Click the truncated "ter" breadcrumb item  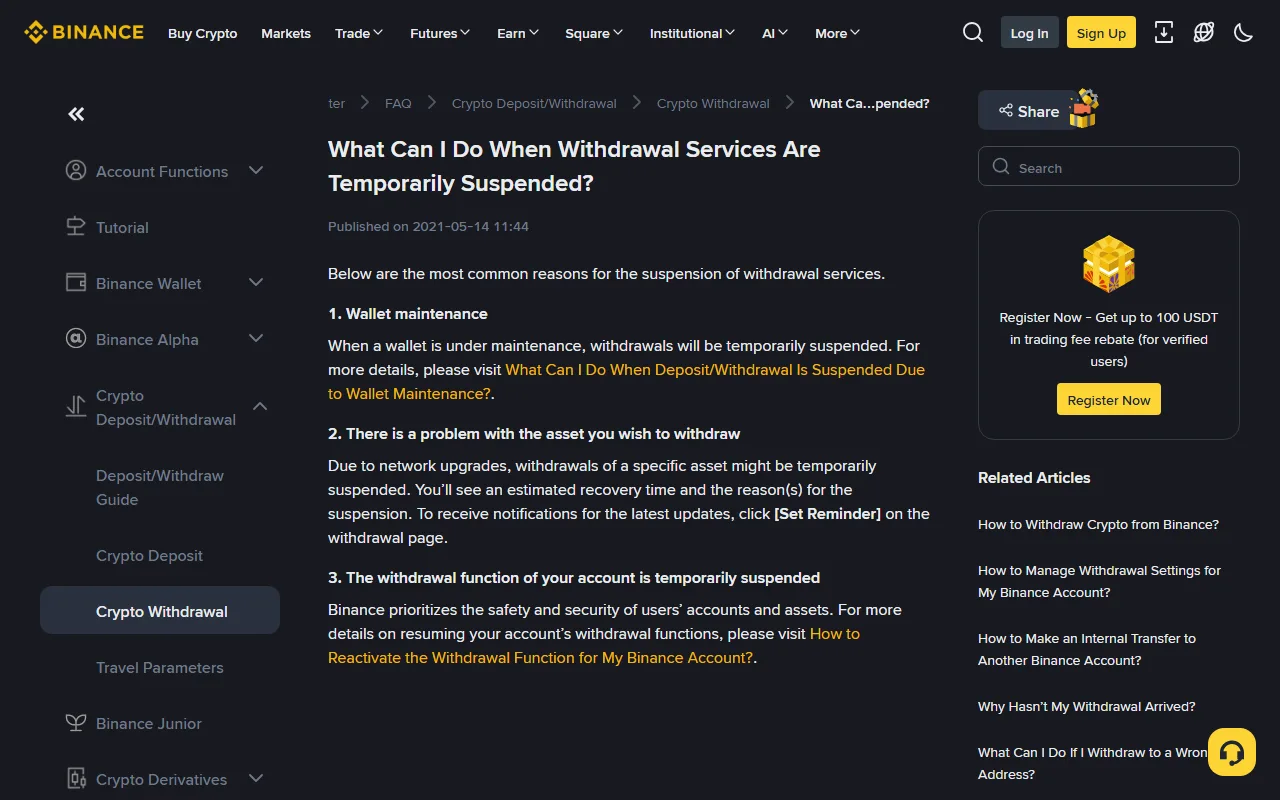(337, 103)
